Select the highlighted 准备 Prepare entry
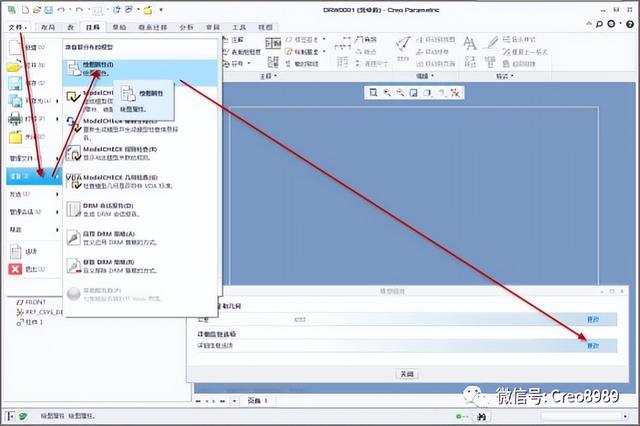This screenshot has height=426, width=640. point(33,176)
